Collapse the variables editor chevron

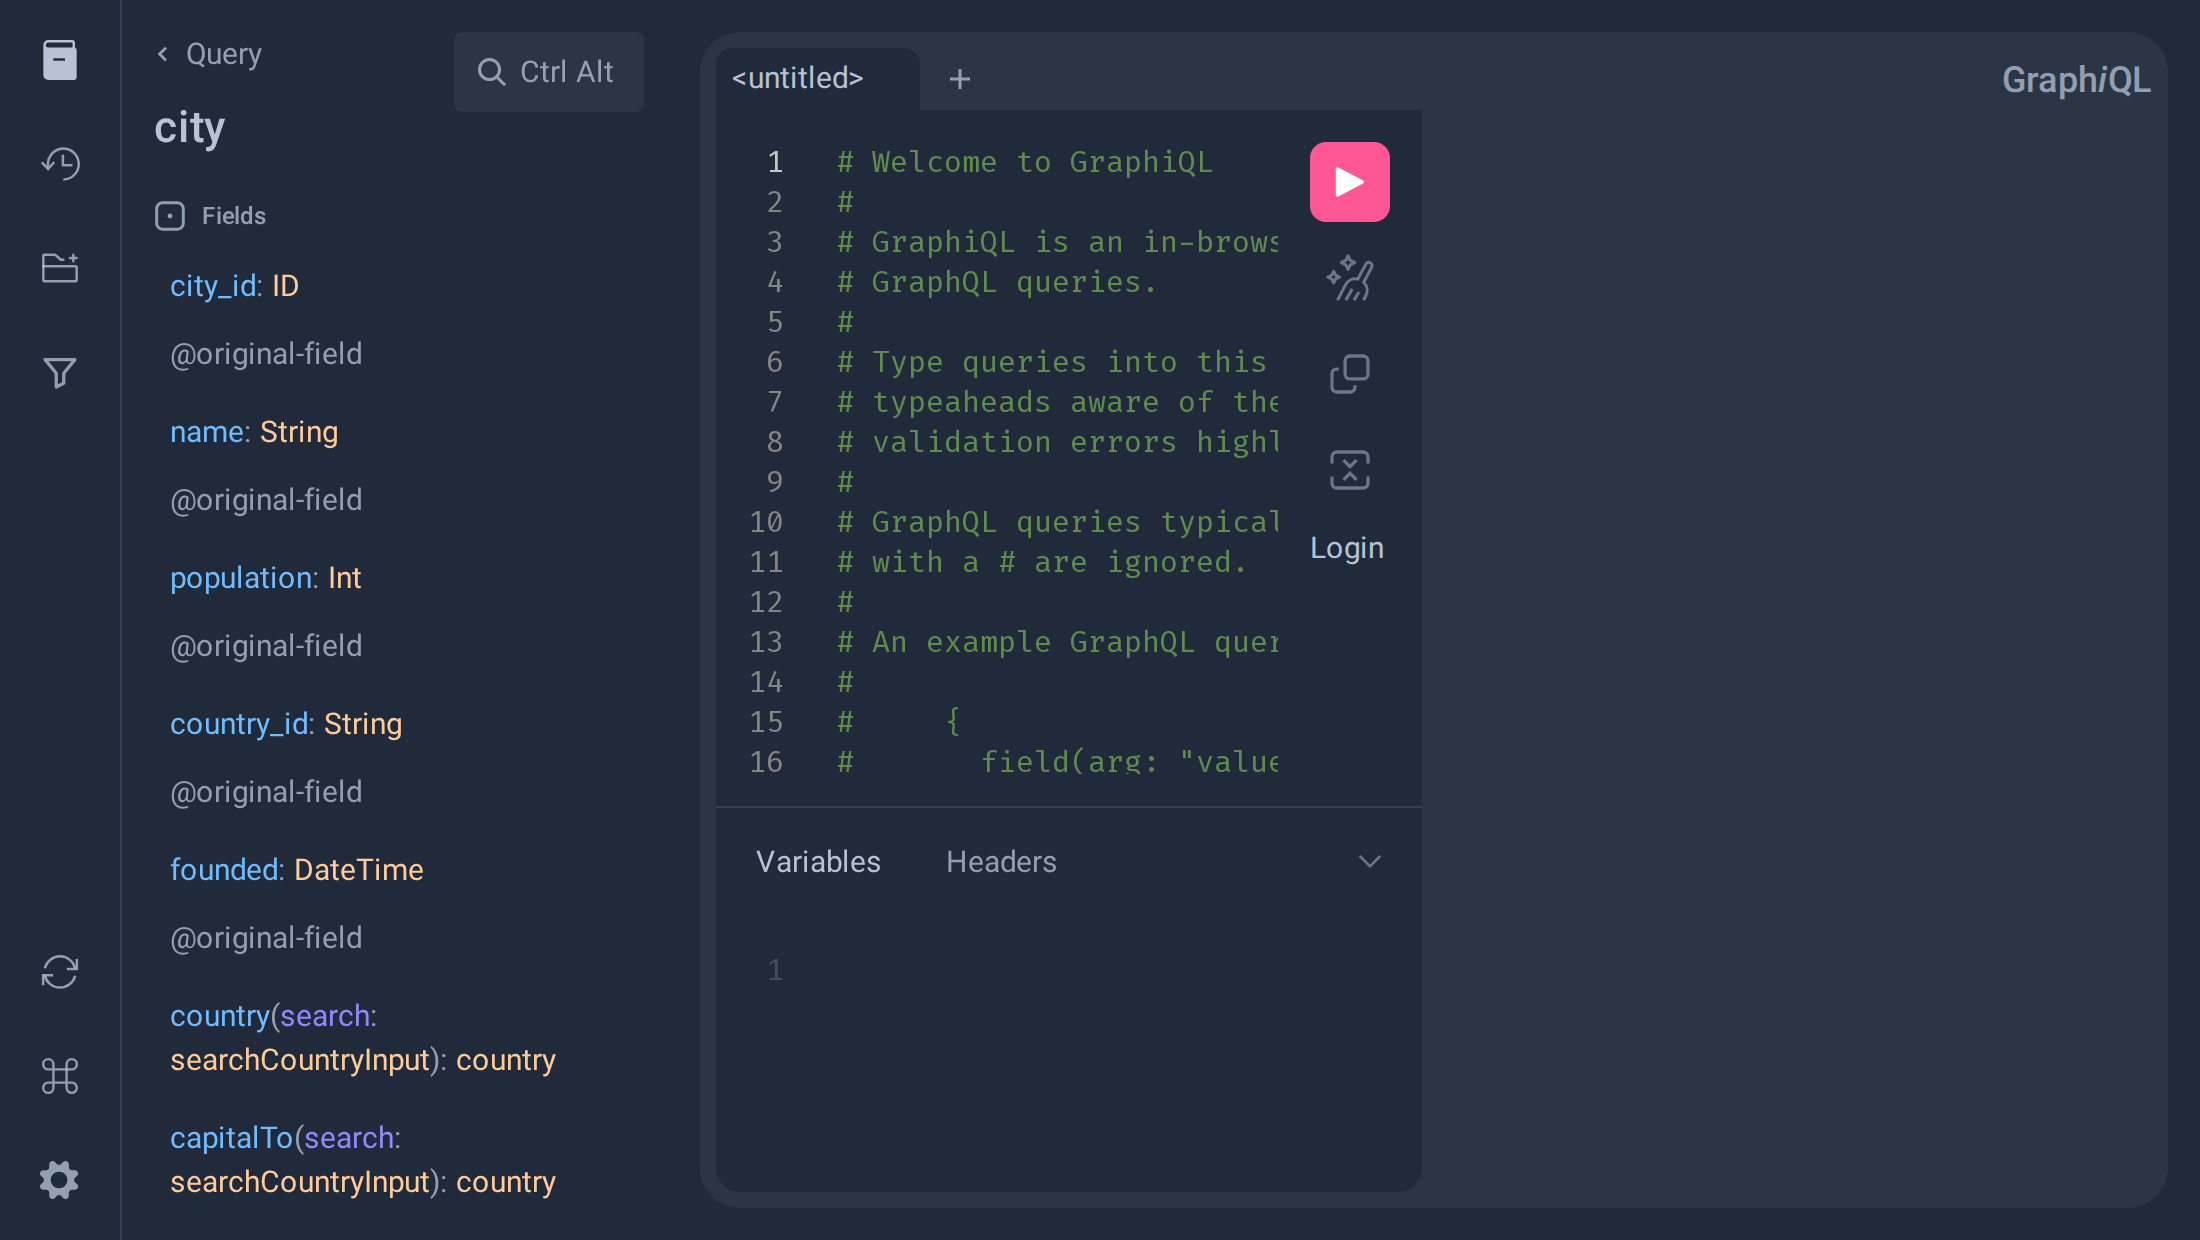[1370, 862]
